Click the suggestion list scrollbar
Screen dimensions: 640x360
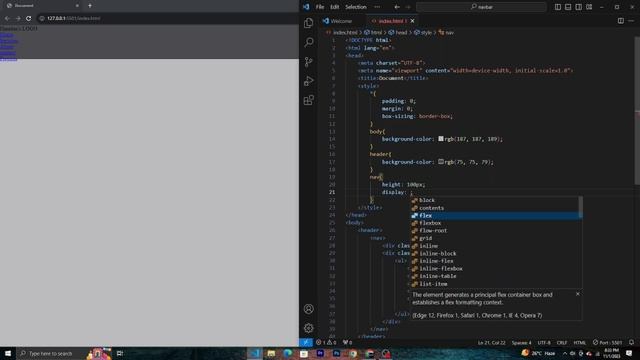point(580,207)
